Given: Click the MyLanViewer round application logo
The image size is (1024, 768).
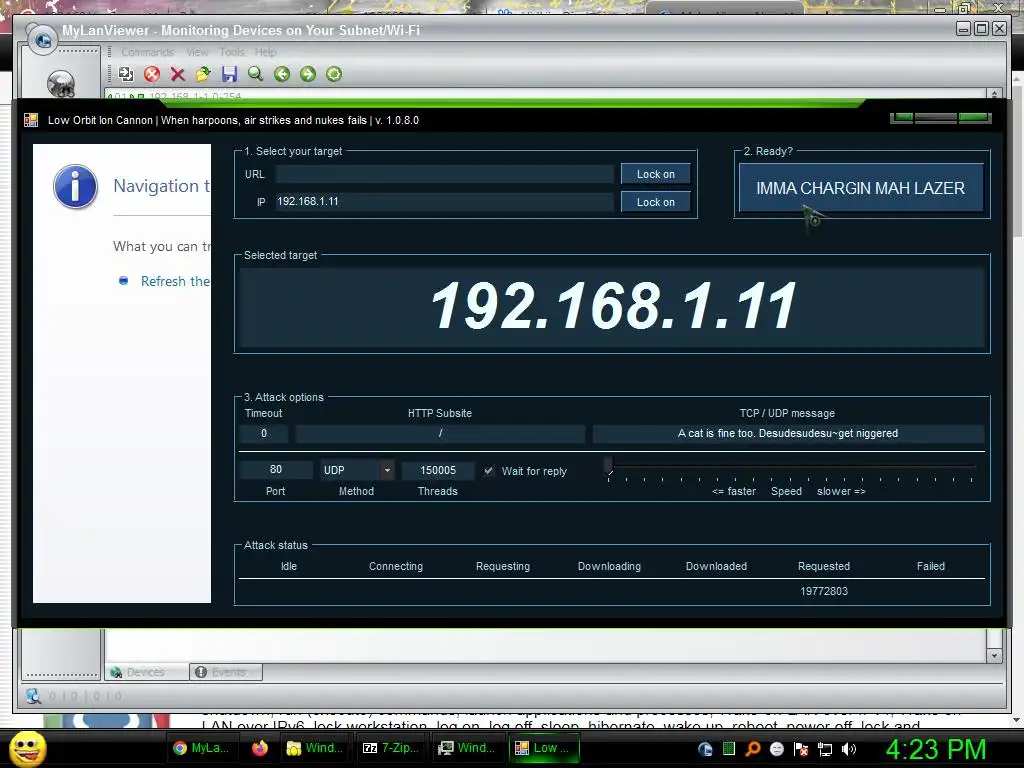Looking at the screenshot, I should pos(43,40).
